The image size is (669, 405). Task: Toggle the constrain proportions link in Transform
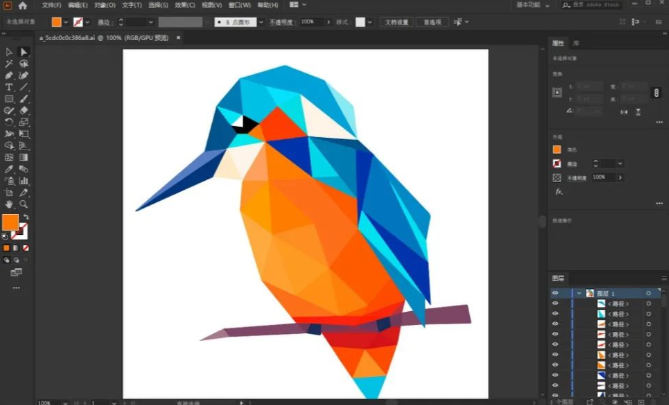(654, 92)
